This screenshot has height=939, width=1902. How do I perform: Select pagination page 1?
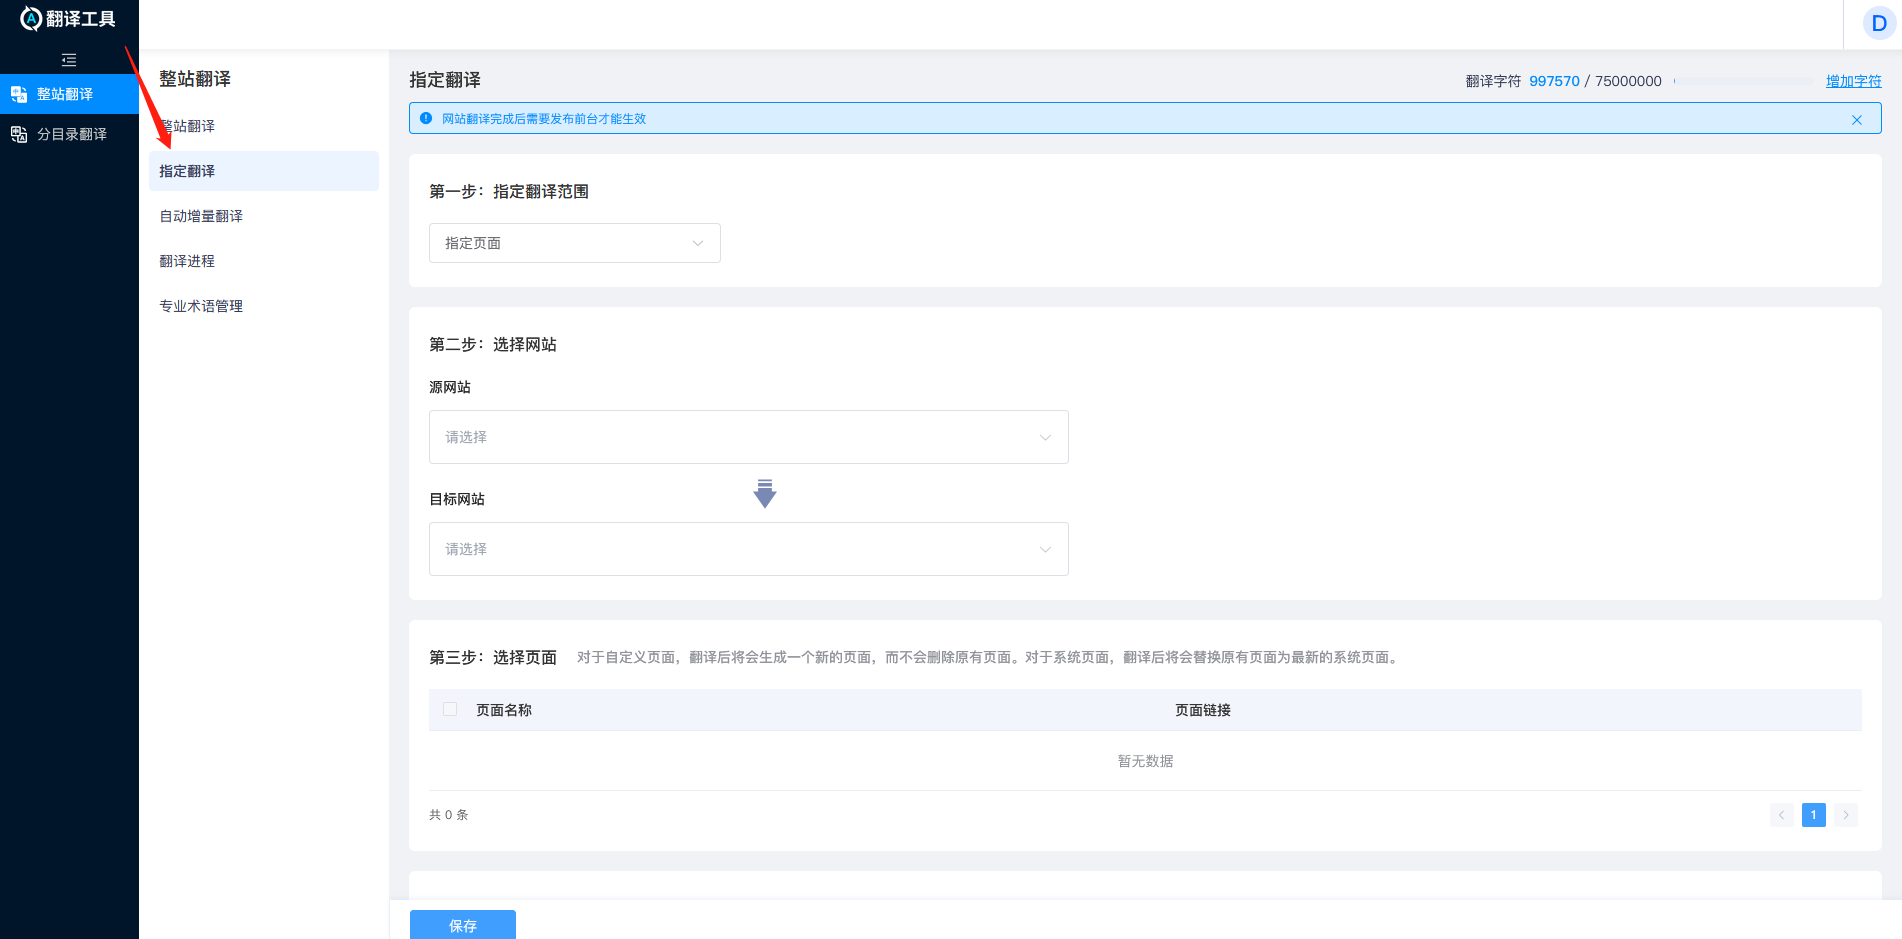pyautogui.click(x=1813, y=815)
